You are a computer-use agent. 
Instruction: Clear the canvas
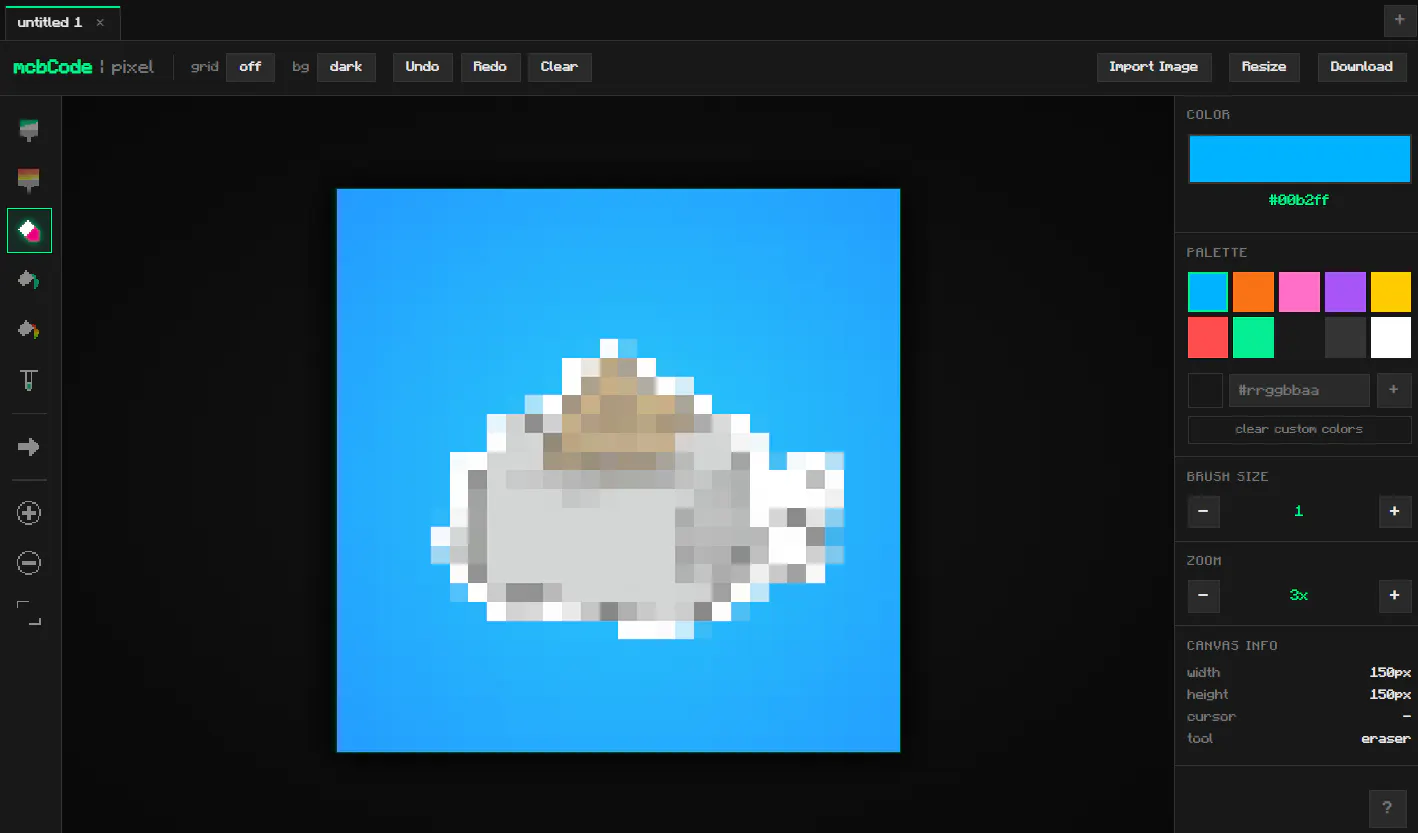pos(559,67)
